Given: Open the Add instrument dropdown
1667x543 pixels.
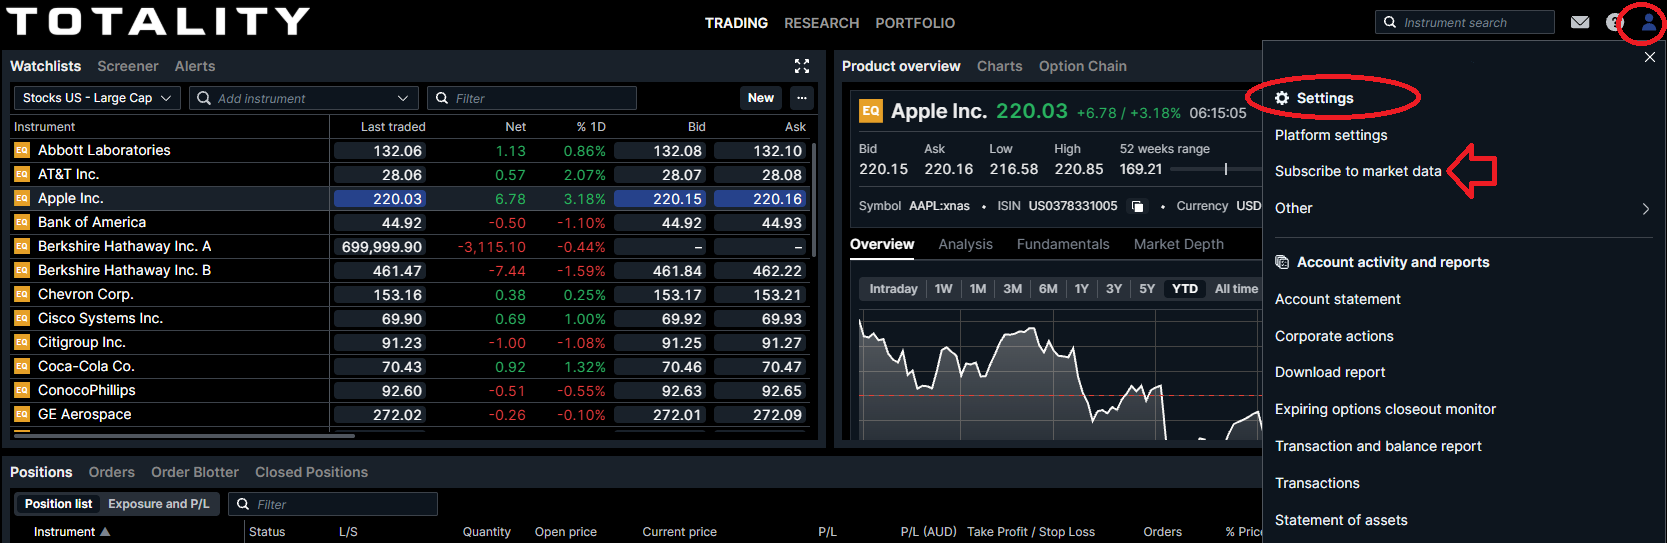Looking at the screenshot, I should click(304, 98).
